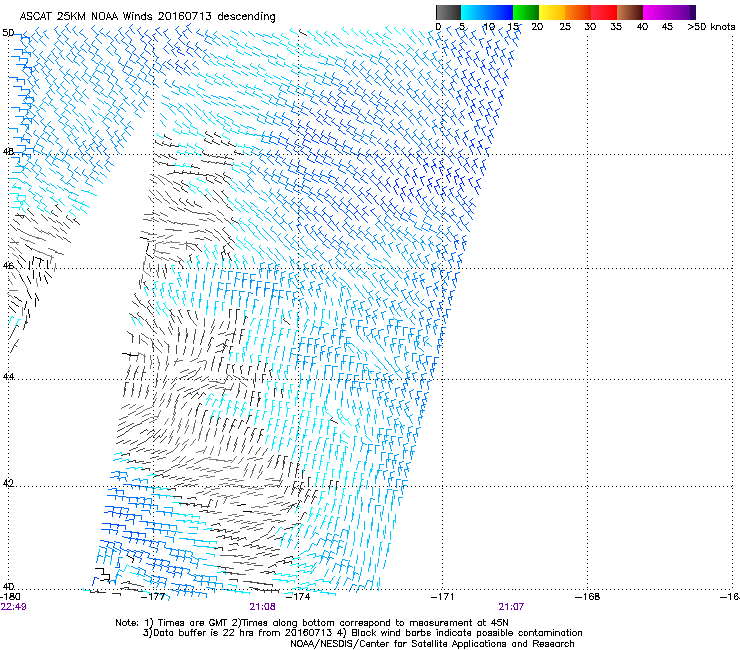Click the chart title 'ASCAT 25KM NOAA Winds 20160713 descending'

(147, 17)
